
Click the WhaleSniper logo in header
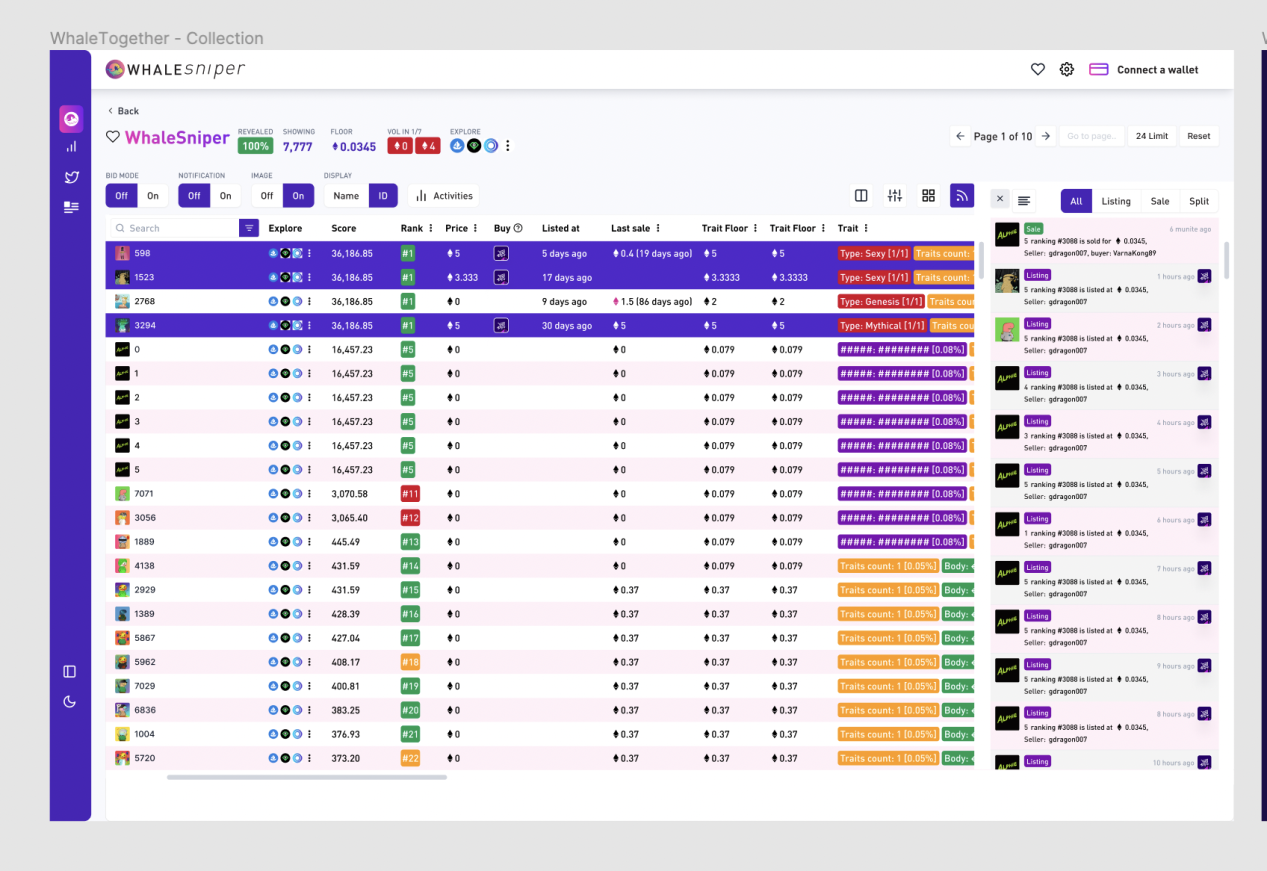click(x=175, y=69)
